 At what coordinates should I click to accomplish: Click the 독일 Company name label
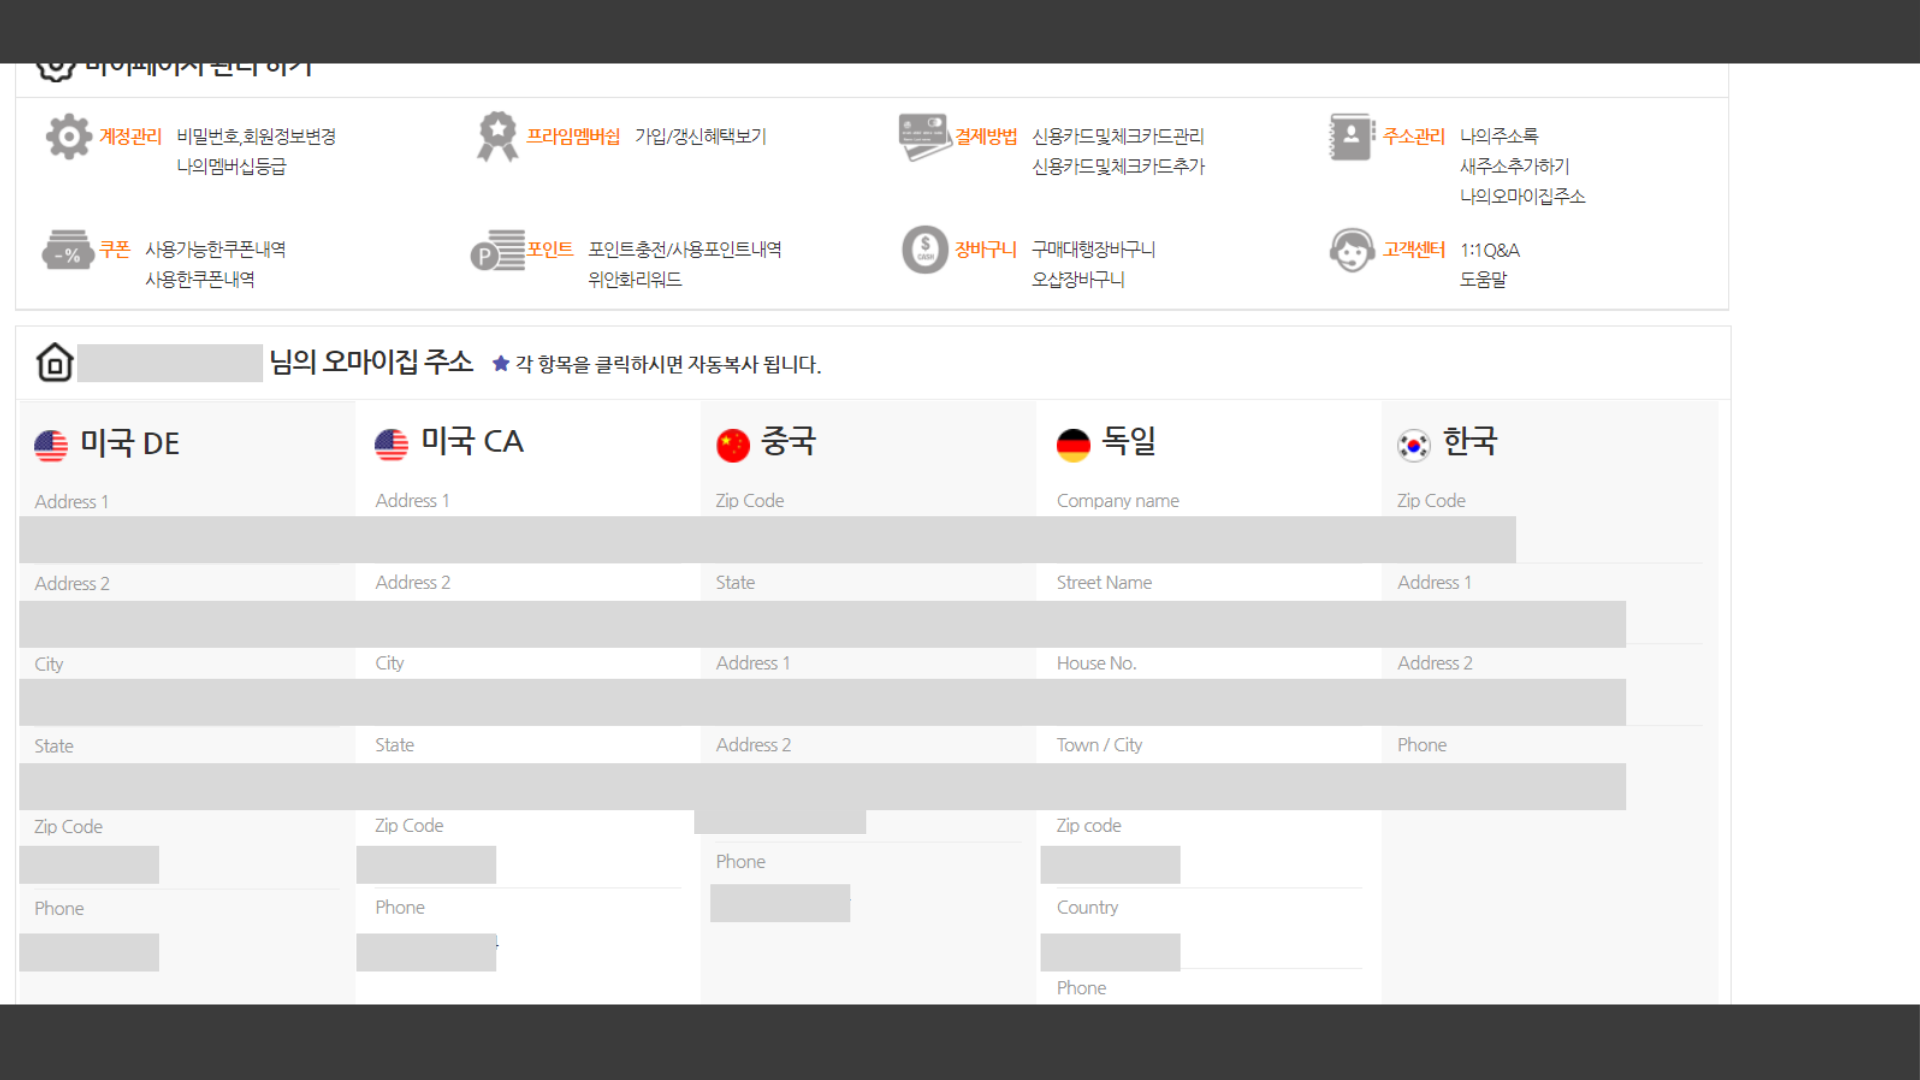[1118, 500]
